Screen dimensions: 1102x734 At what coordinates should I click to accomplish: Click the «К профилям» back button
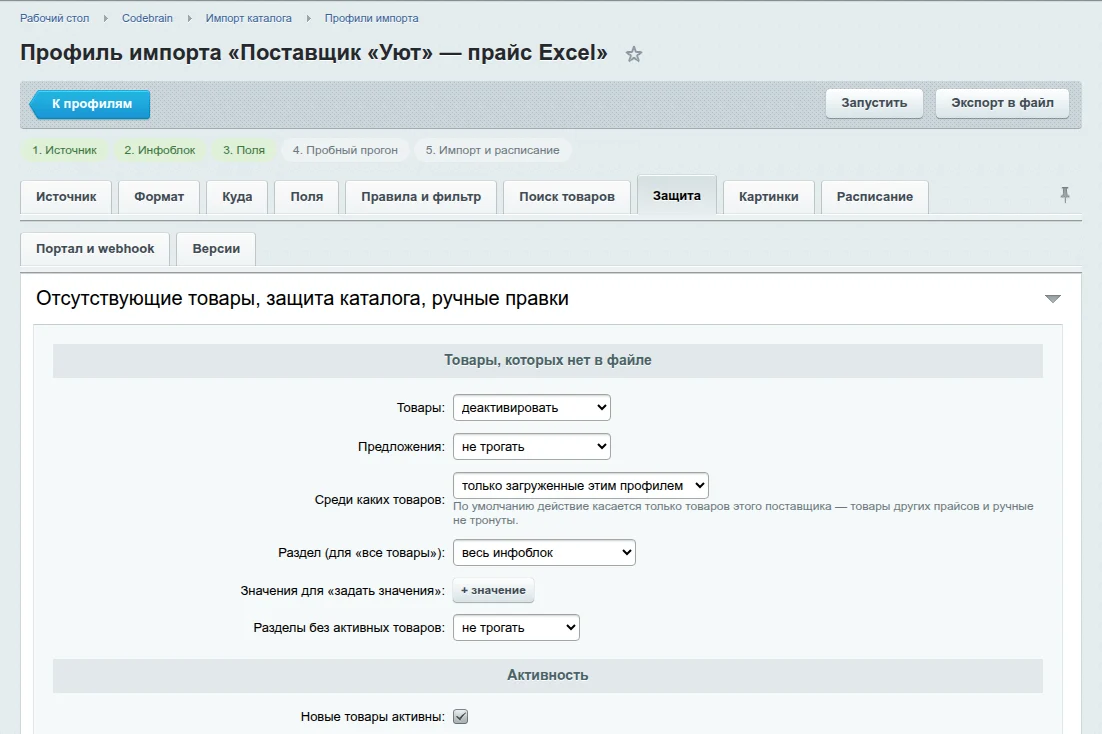90,104
